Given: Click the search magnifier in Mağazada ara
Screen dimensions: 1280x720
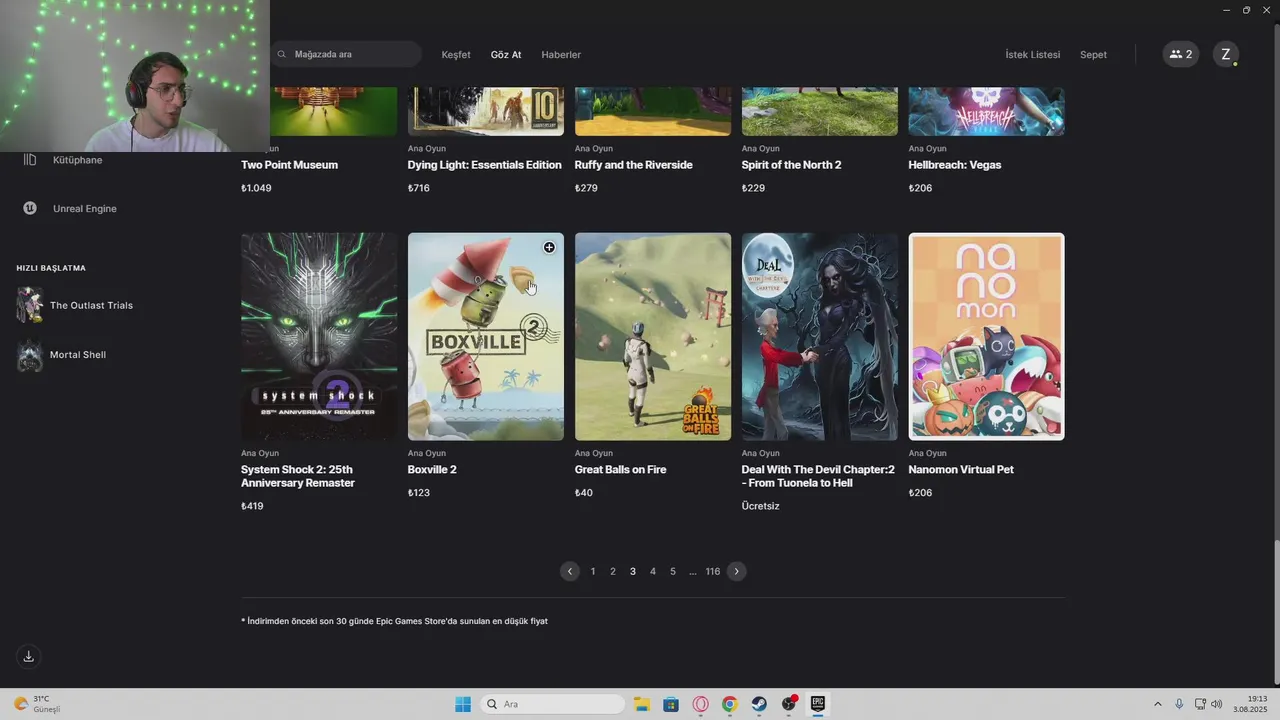Looking at the screenshot, I should click(282, 55).
